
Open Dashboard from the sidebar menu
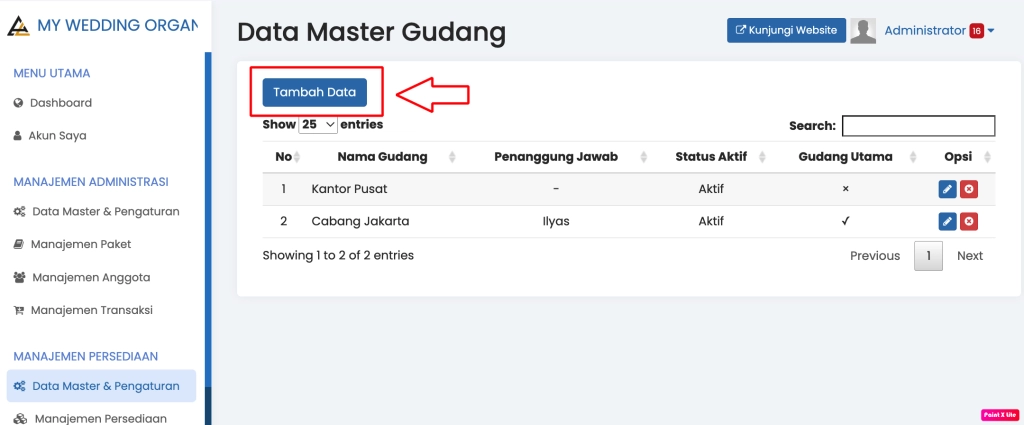60,103
